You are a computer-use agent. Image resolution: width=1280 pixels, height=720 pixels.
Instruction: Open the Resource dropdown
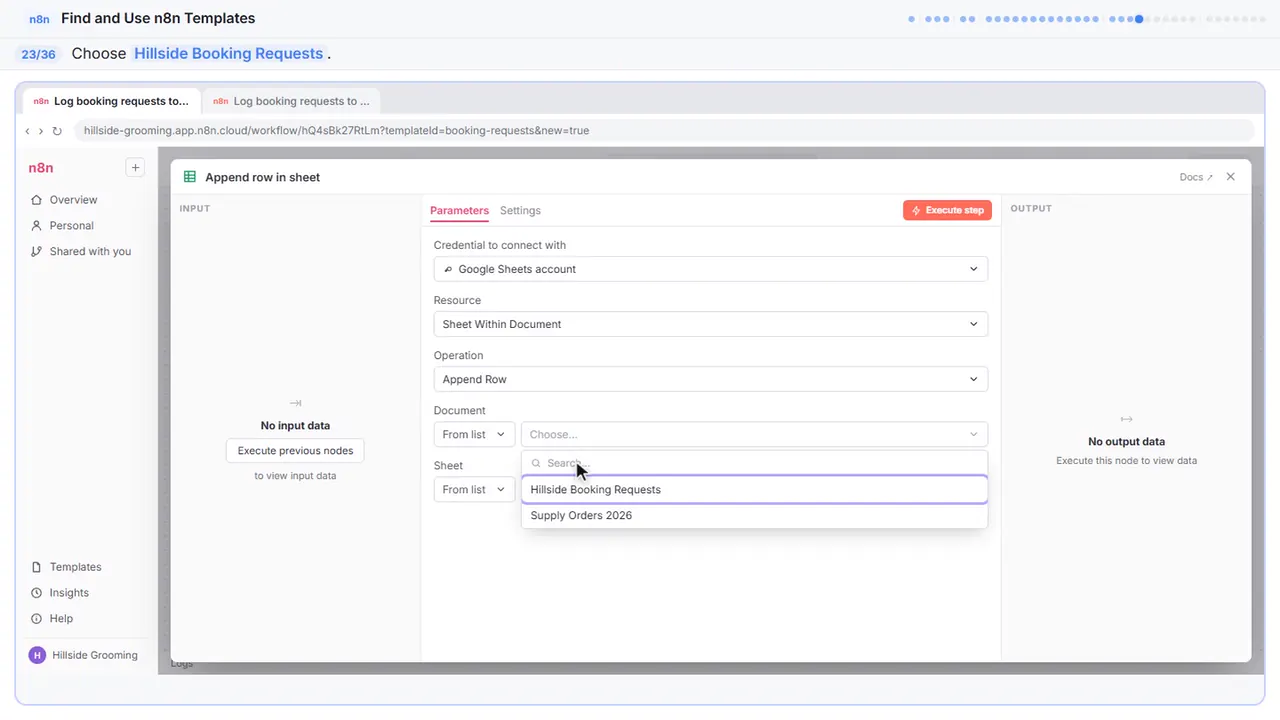[x=711, y=324]
